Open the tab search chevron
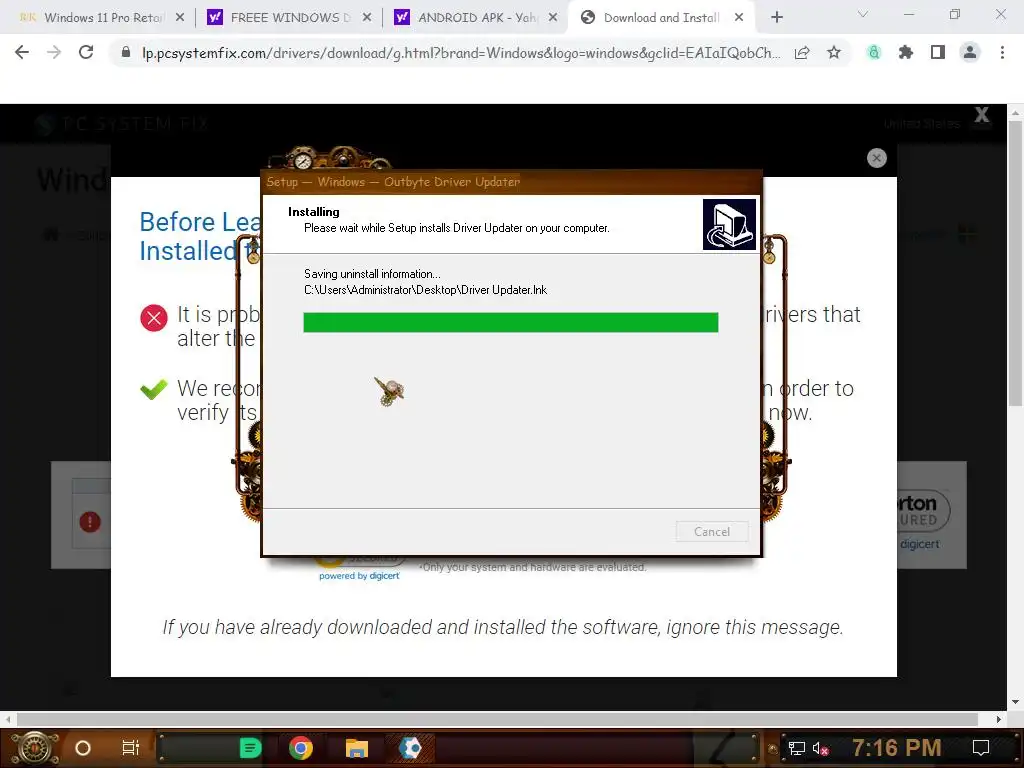Screen dimensions: 1024x768 [863, 14]
